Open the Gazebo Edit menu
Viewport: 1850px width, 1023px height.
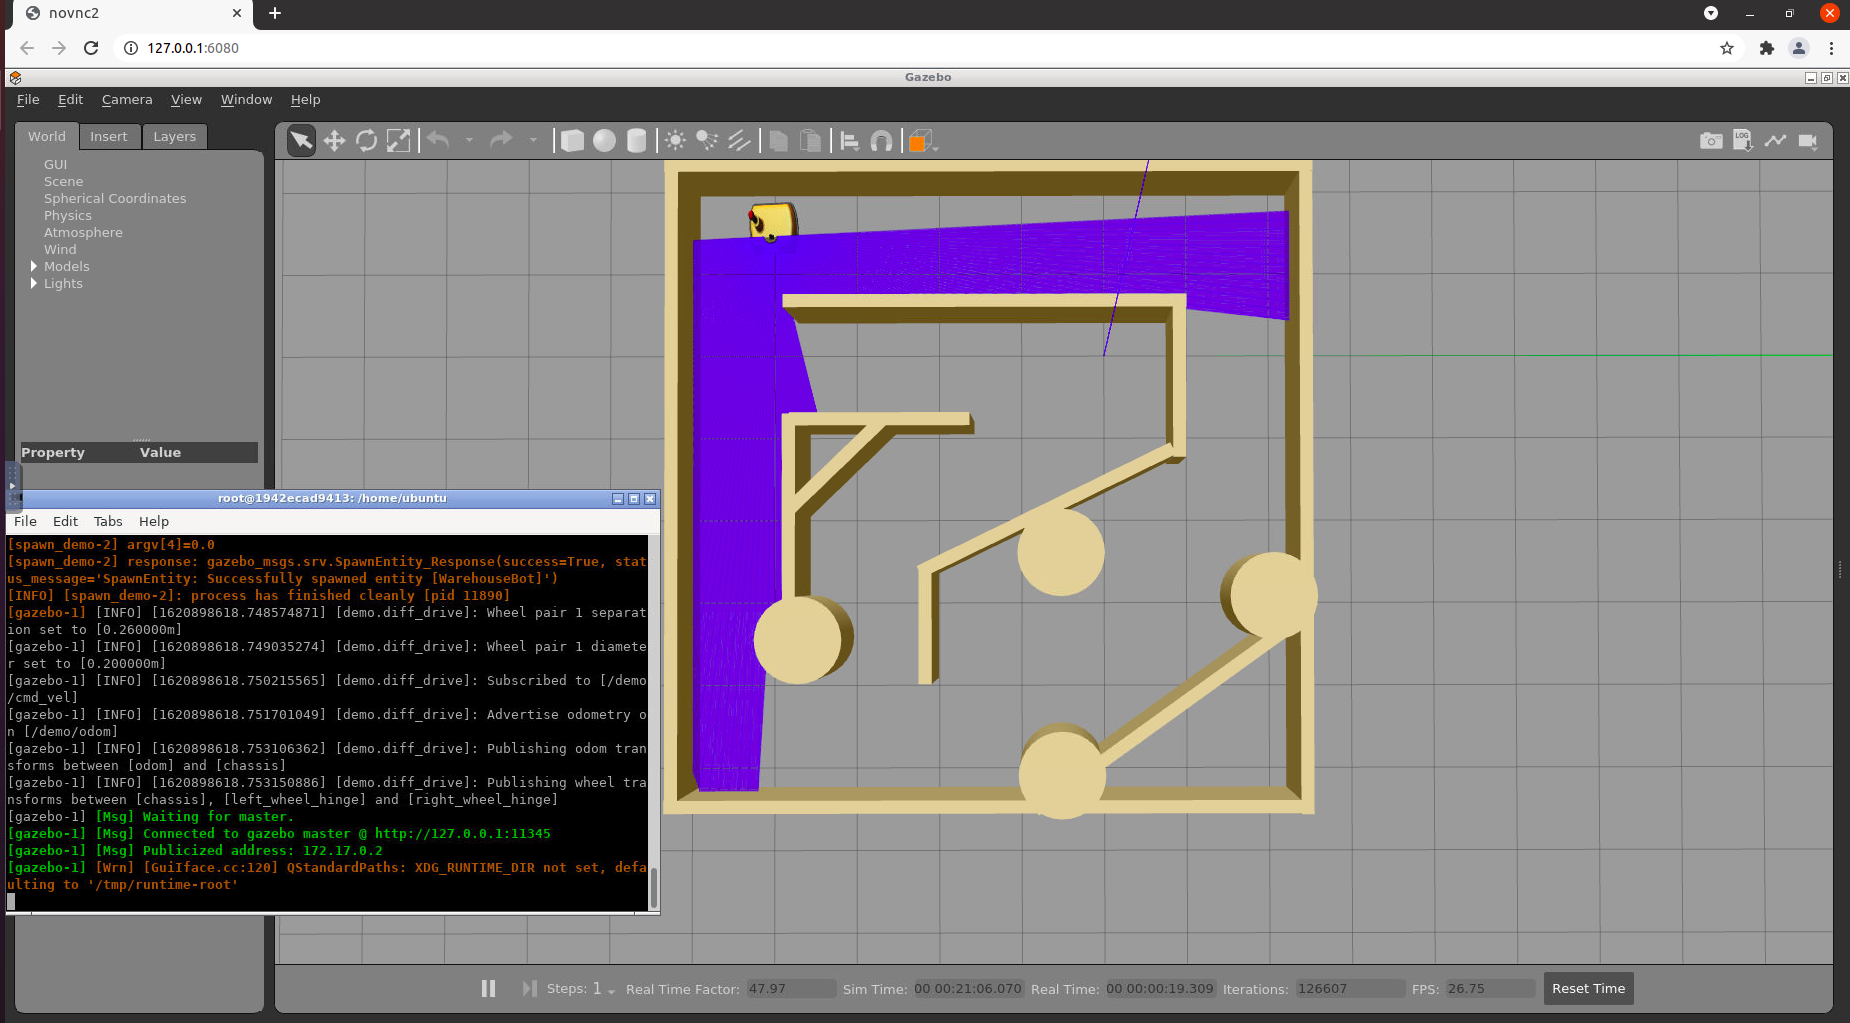click(x=70, y=99)
